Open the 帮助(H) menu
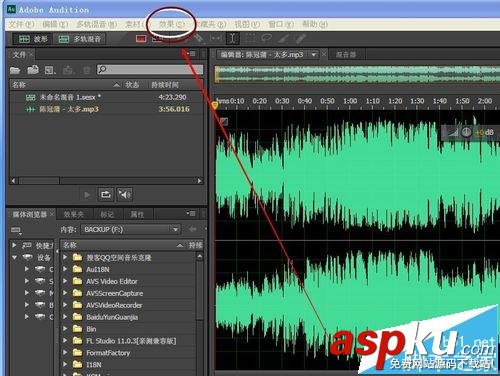This screenshot has width=500, height=376. (315, 24)
